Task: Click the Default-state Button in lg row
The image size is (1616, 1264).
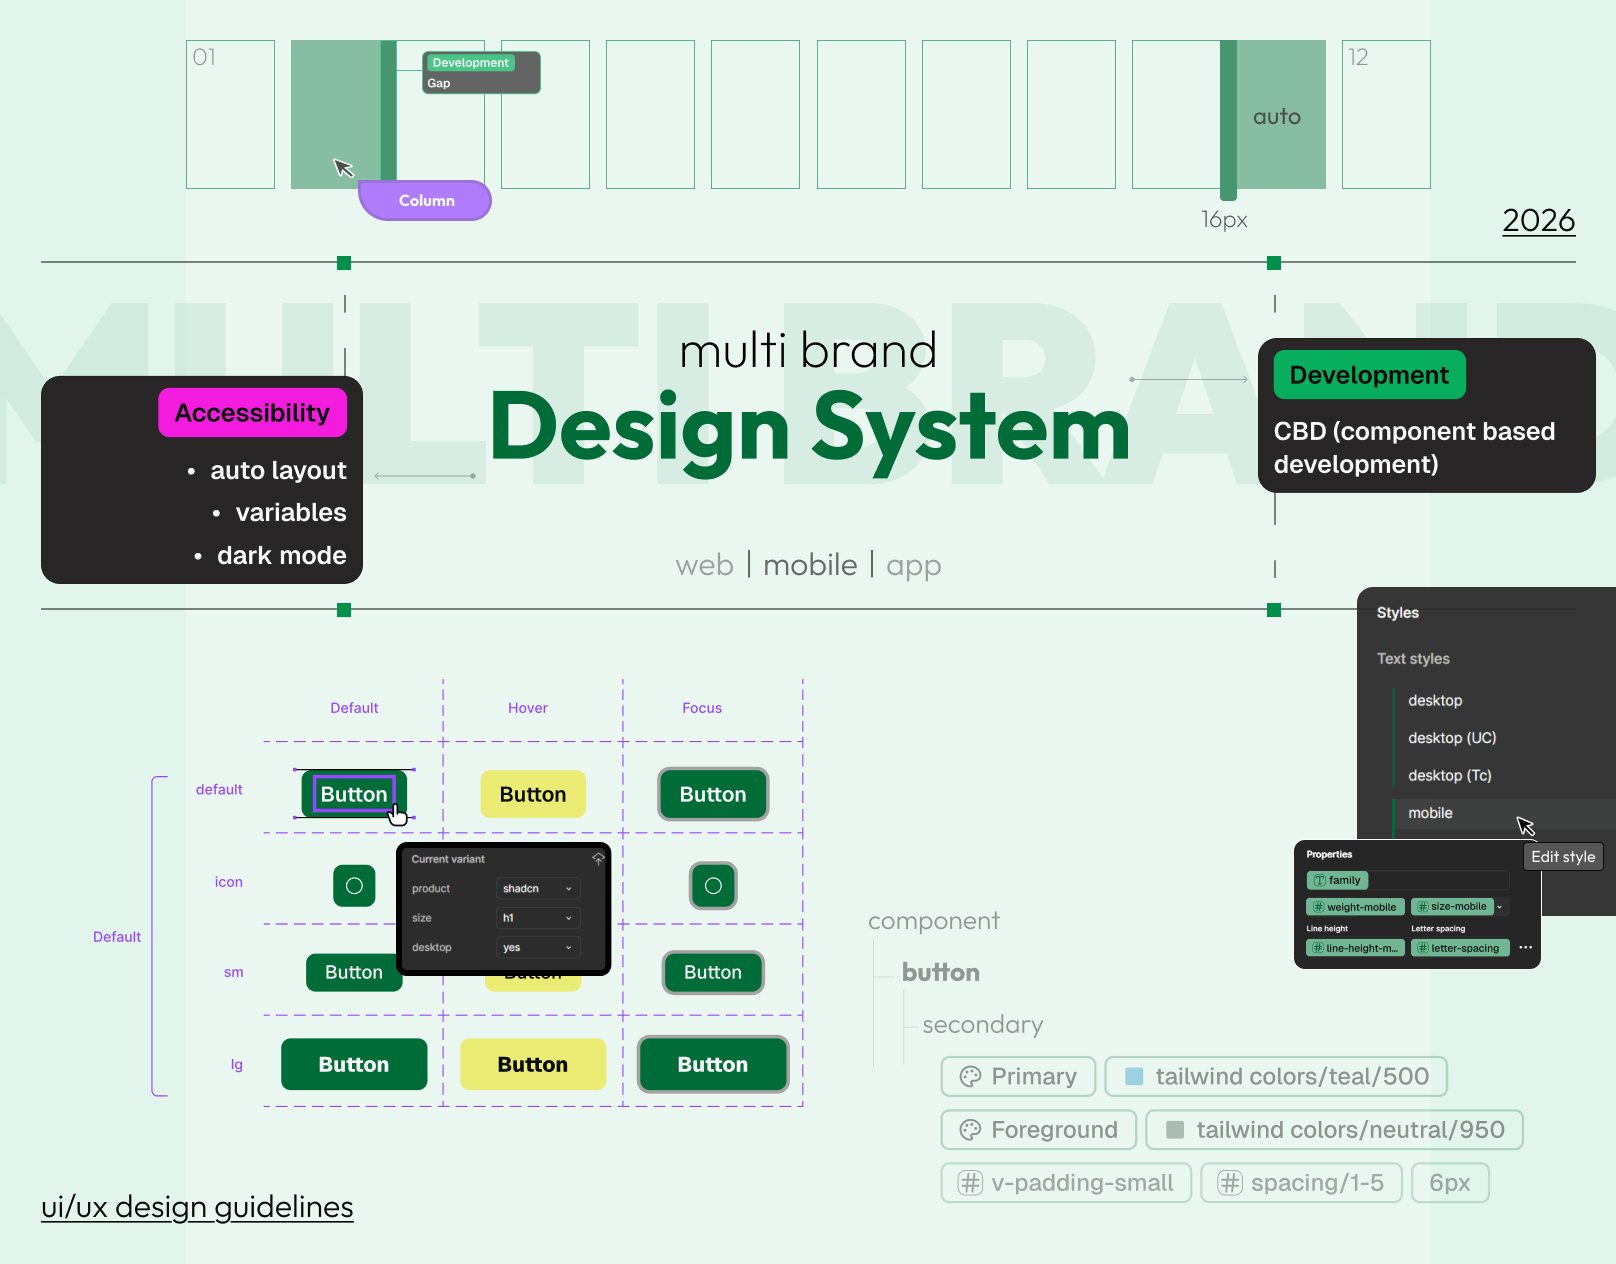Action: pyautogui.click(x=354, y=1064)
